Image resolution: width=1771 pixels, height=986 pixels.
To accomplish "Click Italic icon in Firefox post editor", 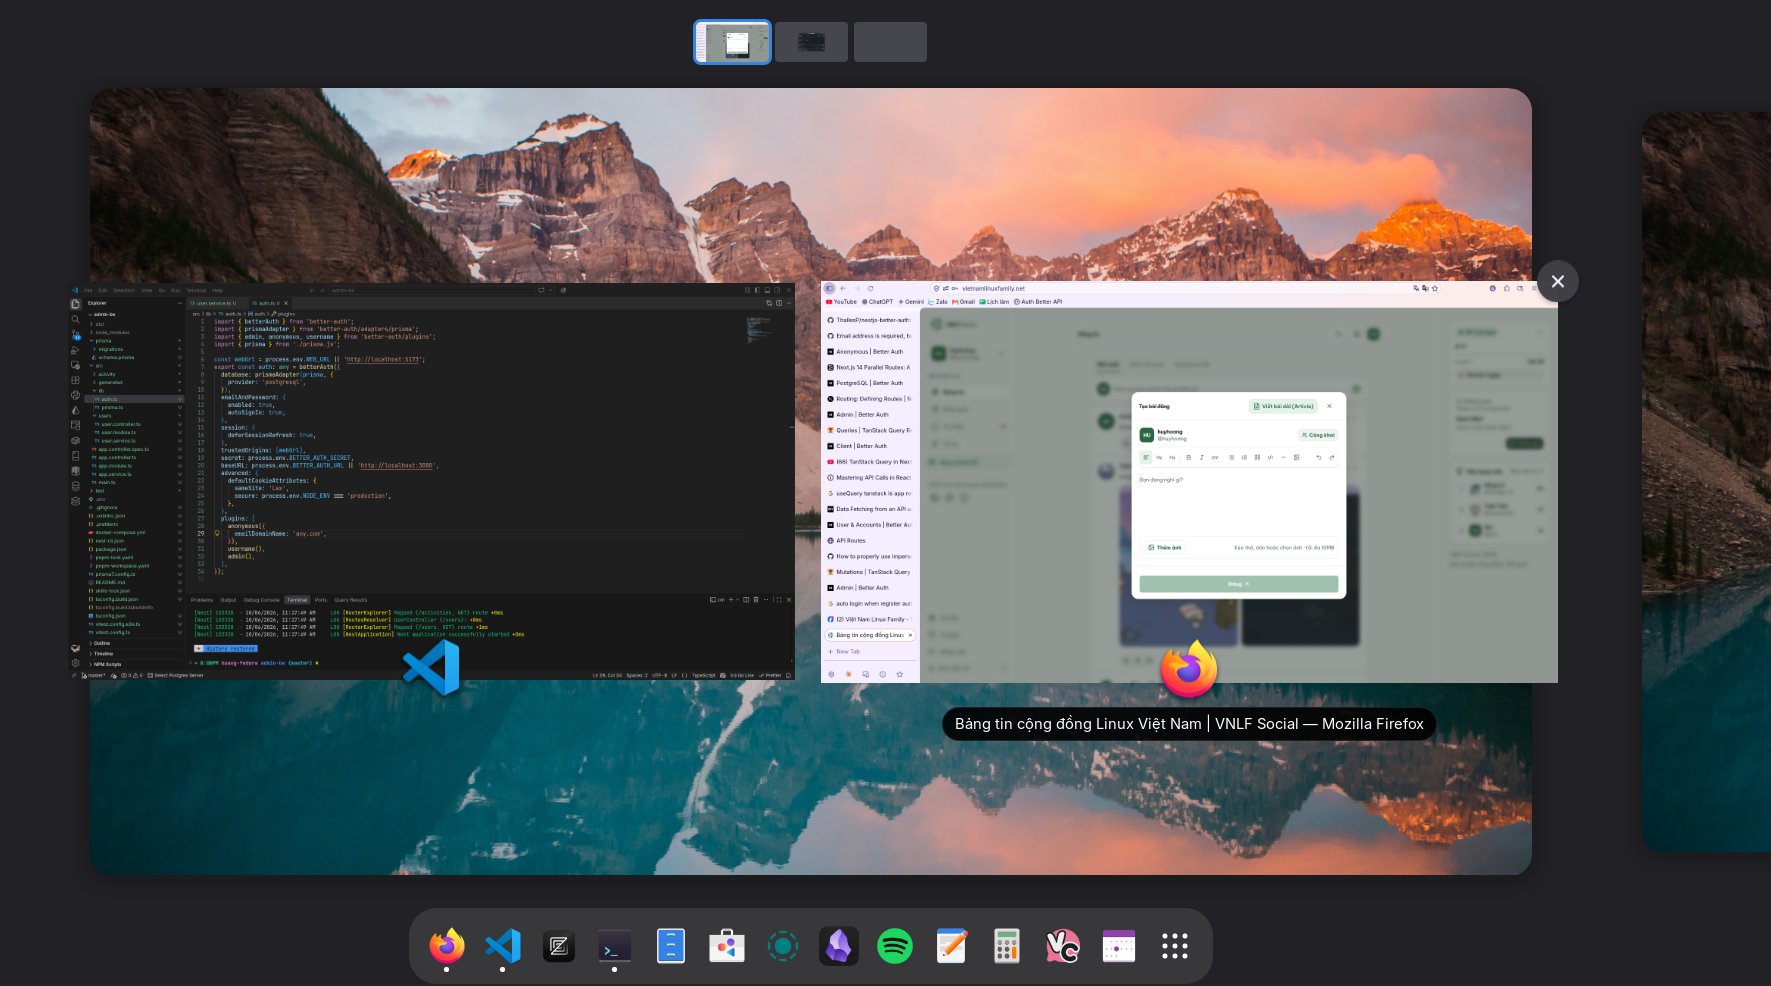I will [1201, 457].
